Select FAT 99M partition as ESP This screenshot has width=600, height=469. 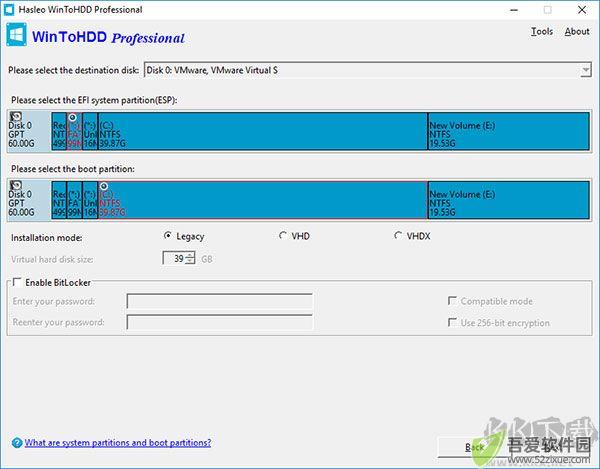(x=74, y=131)
